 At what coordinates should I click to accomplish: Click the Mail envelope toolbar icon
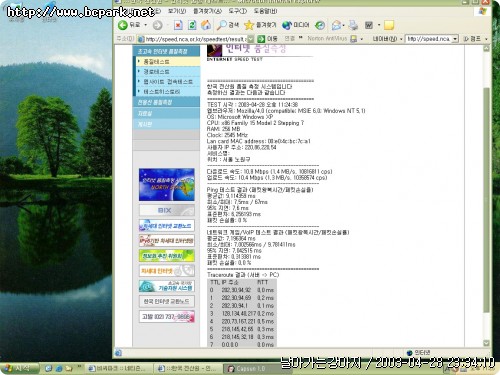point(336,25)
